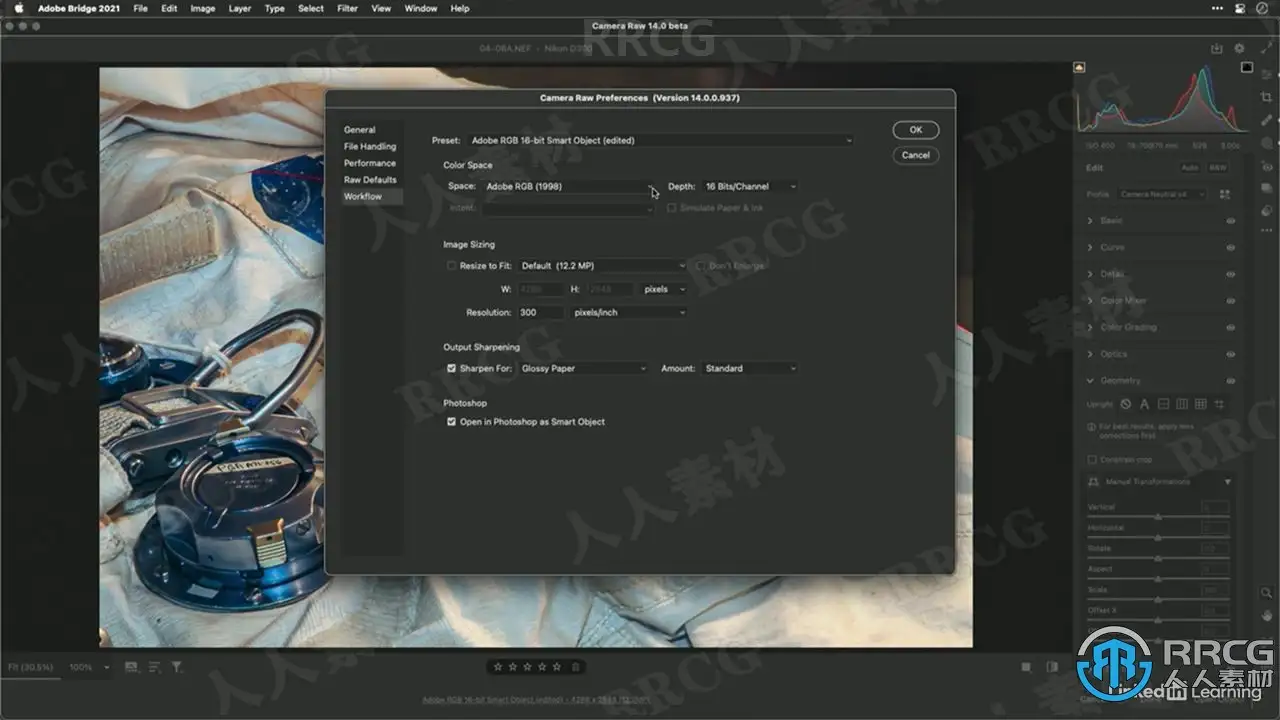
Task: Choose the Auto upright icon
Action: point(1145,404)
